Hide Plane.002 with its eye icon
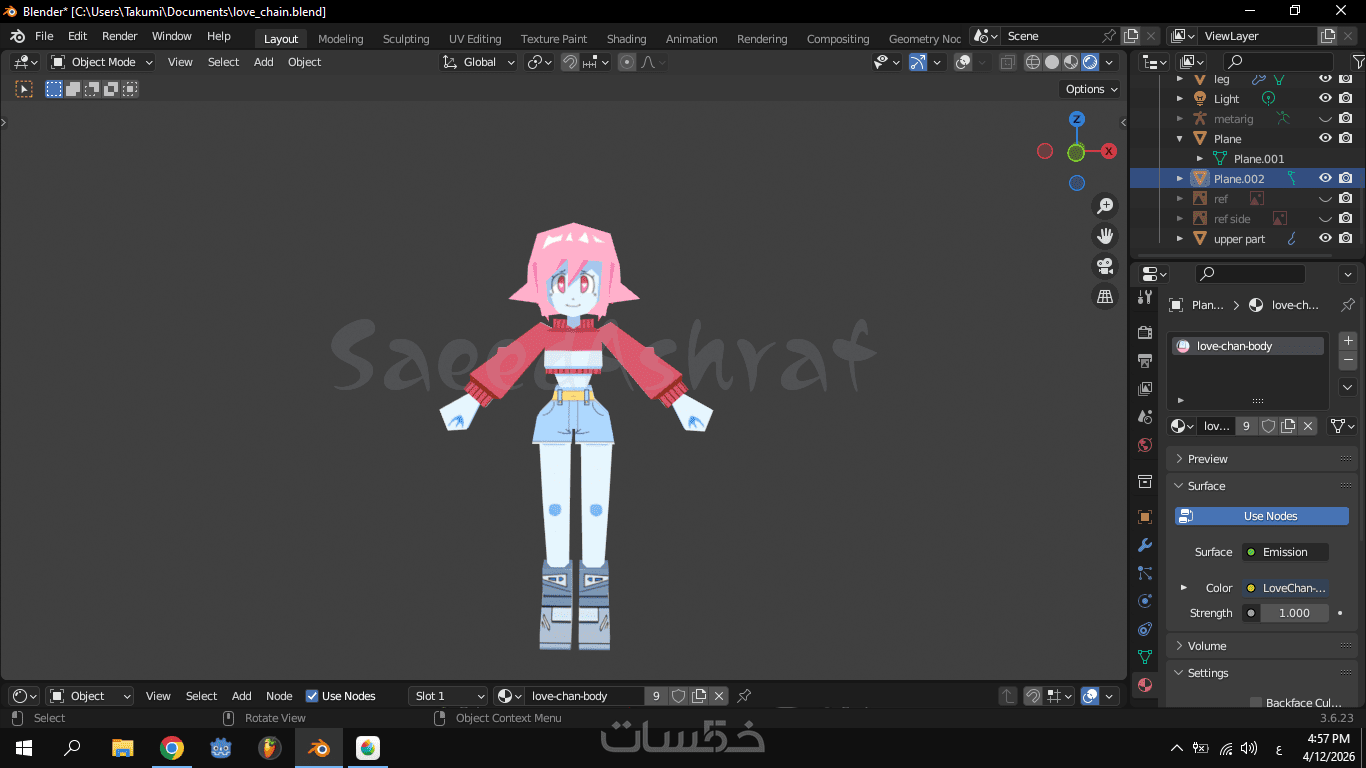The width and height of the screenshot is (1366, 768). pyautogui.click(x=1325, y=179)
